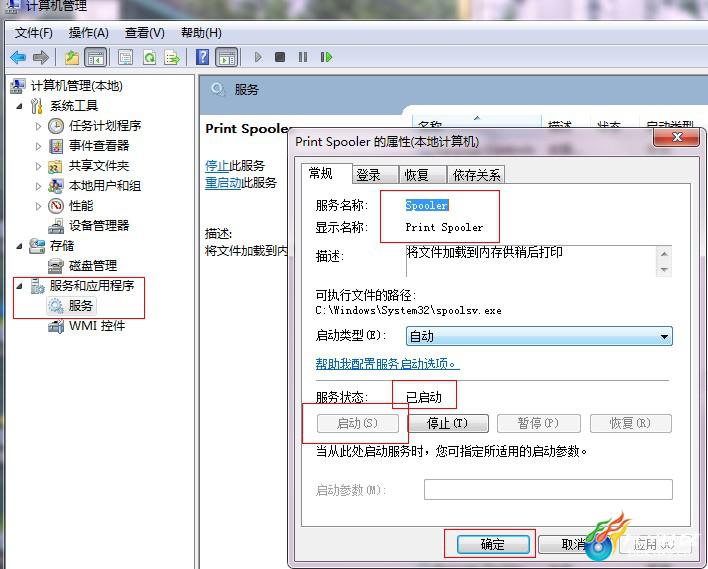This screenshot has height=569, width=708.
Task: Click the Refresh toolbar icon
Action: click(x=149, y=57)
